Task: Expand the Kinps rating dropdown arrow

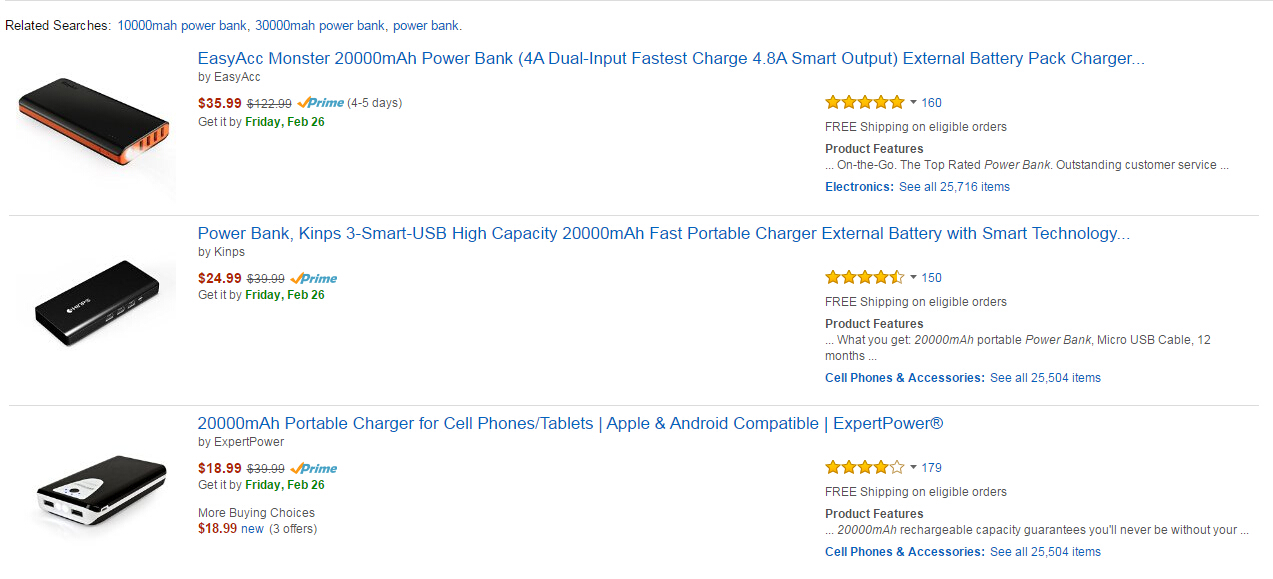Action: pyautogui.click(x=913, y=277)
